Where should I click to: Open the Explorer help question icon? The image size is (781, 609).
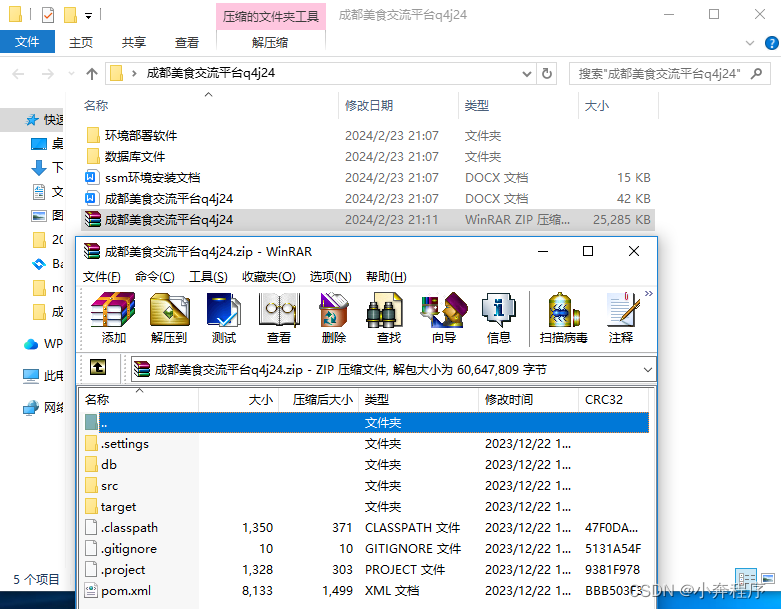(771, 43)
